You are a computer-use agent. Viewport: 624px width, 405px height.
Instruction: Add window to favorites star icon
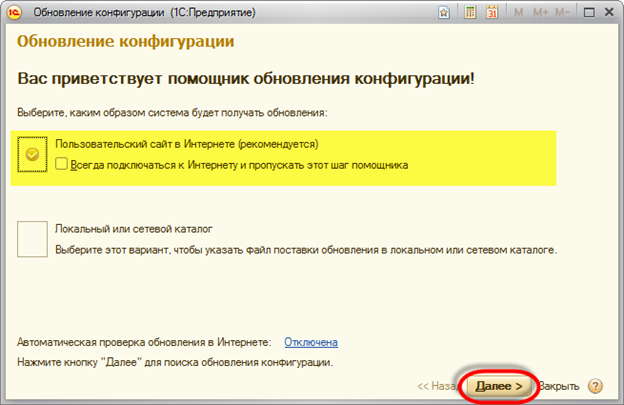tap(444, 13)
